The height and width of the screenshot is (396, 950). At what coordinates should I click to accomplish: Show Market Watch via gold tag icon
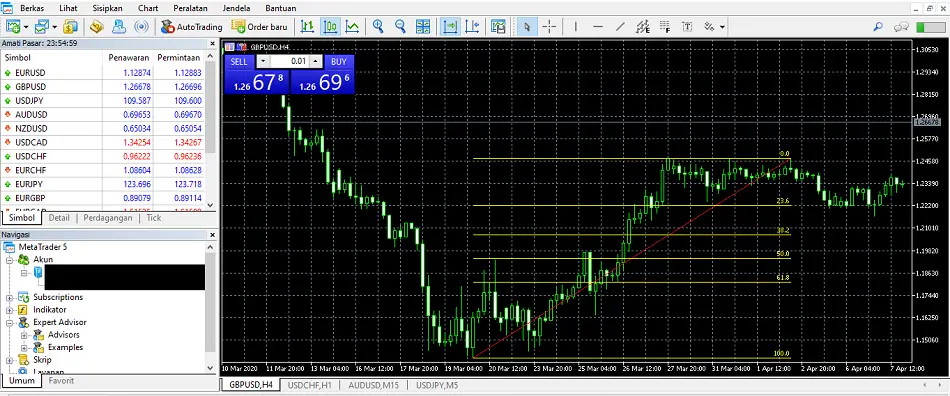click(97, 27)
